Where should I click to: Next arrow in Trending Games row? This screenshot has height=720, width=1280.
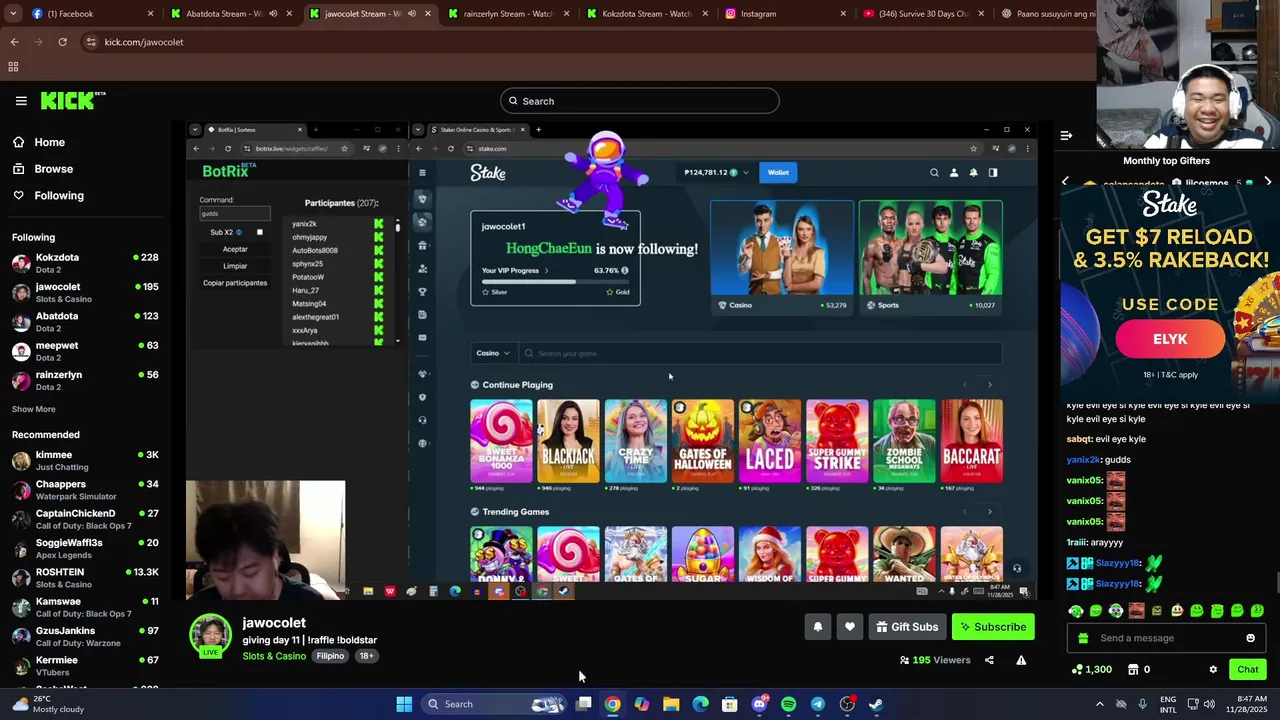pyautogui.click(x=989, y=512)
